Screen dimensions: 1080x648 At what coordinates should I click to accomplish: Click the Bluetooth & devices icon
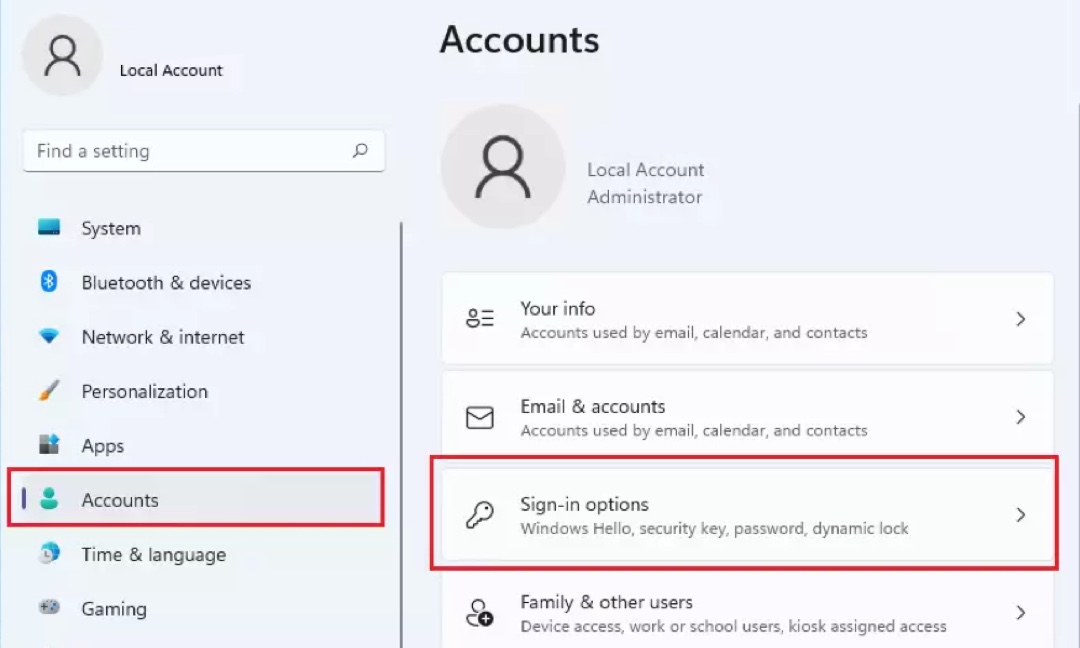(49, 282)
